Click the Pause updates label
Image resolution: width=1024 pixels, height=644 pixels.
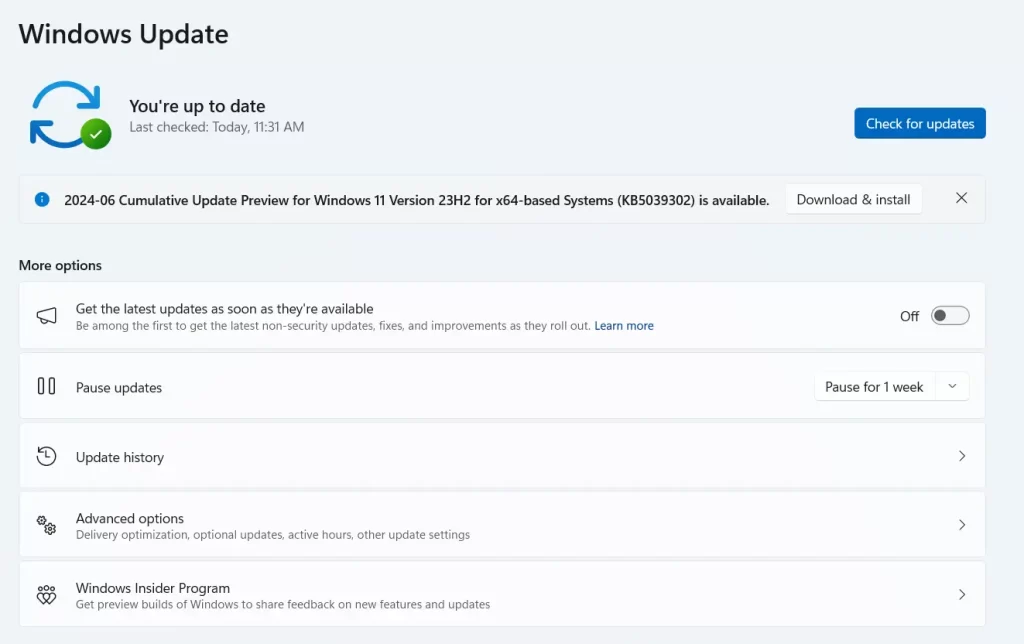tap(119, 387)
